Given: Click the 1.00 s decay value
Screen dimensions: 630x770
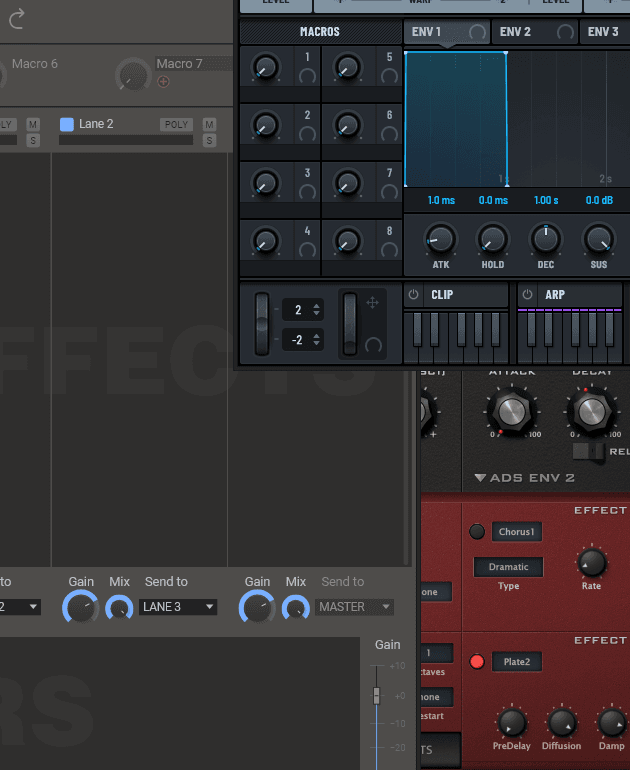Looking at the screenshot, I should pyautogui.click(x=546, y=200).
